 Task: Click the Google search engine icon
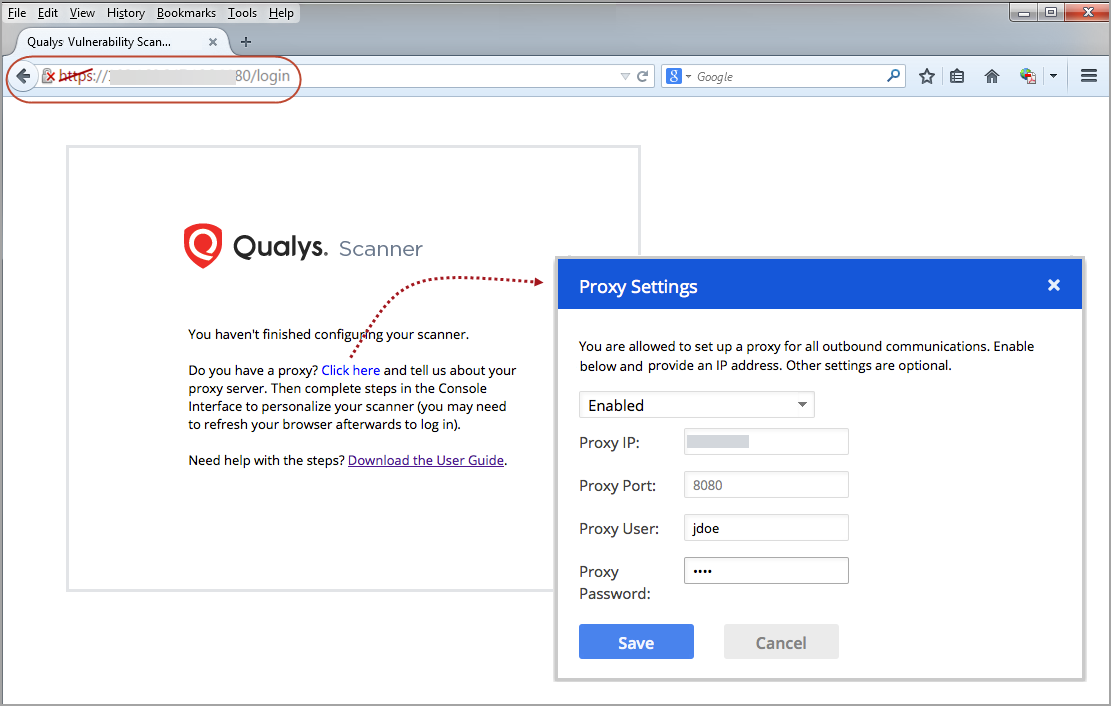(x=674, y=76)
